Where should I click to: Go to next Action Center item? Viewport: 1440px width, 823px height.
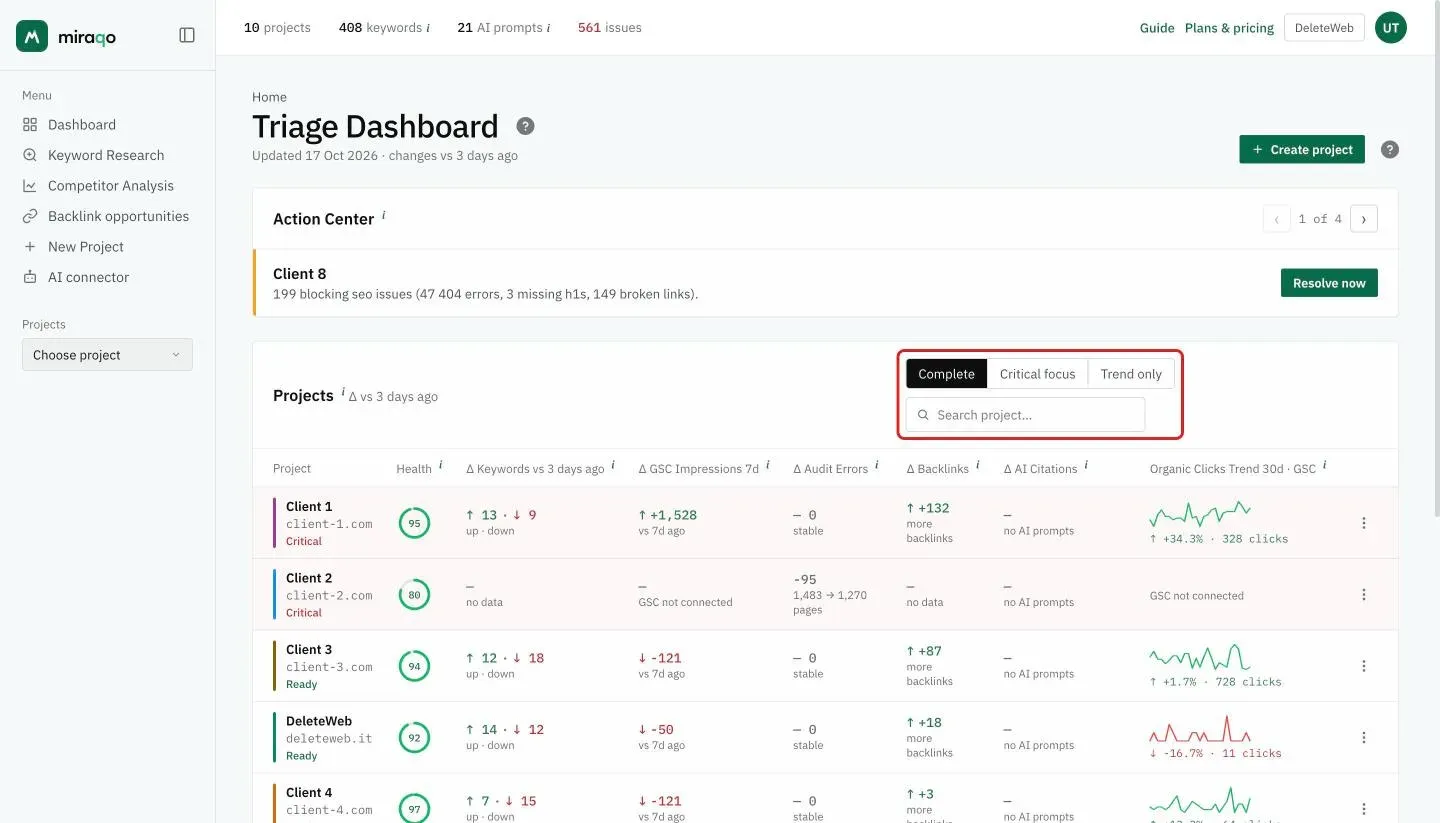[1364, 219]
